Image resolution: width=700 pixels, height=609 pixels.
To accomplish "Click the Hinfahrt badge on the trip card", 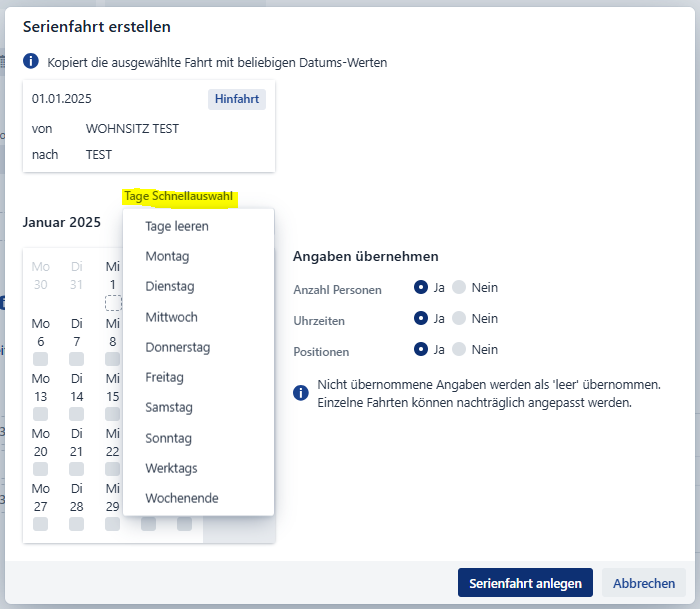I will (x=237, y=99).
